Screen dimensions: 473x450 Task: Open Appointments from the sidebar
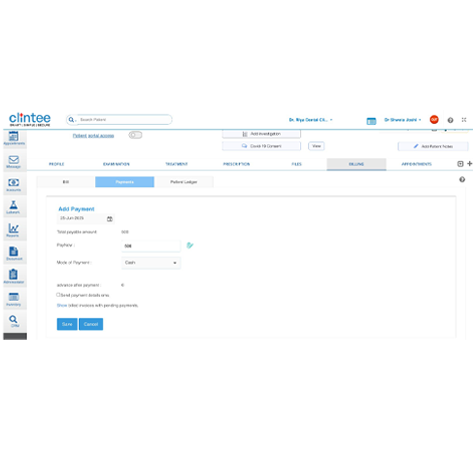[14, 138]
